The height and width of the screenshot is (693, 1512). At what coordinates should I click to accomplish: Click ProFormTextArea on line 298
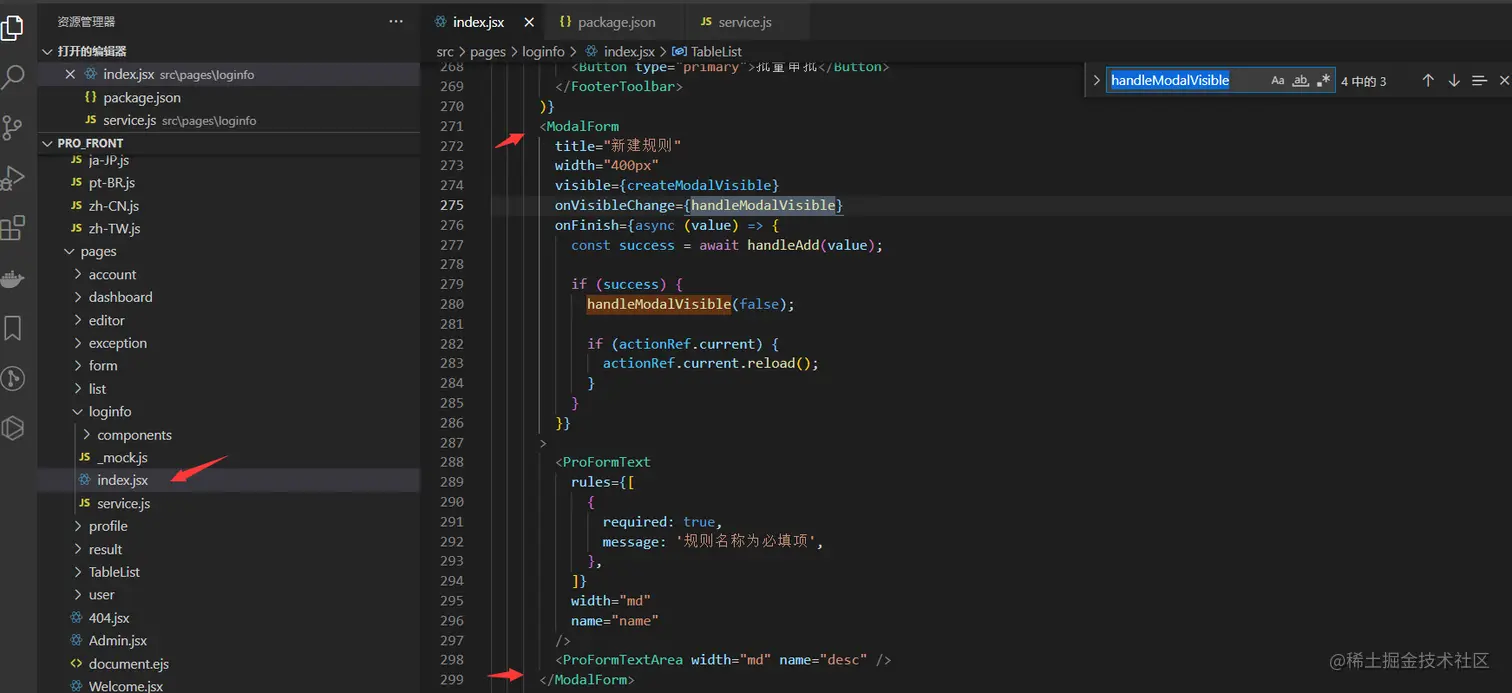pos(623,660)
